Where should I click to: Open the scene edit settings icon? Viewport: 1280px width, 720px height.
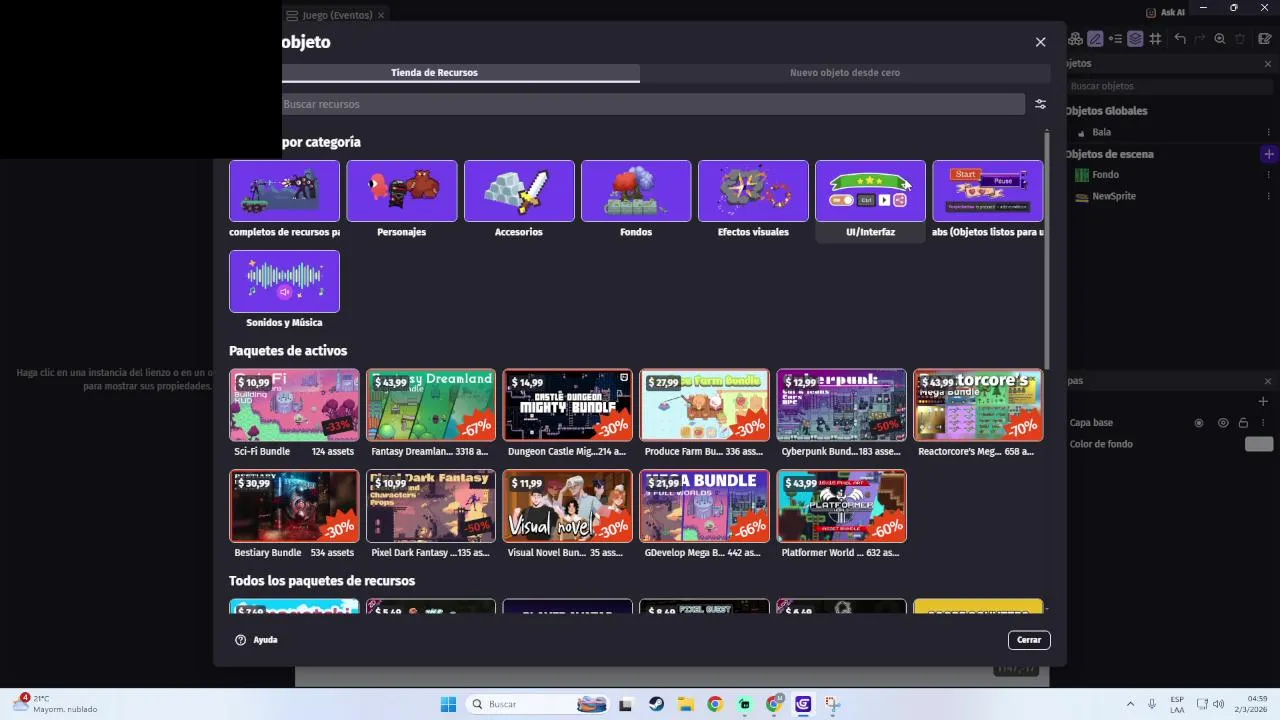pos(1264,39)
